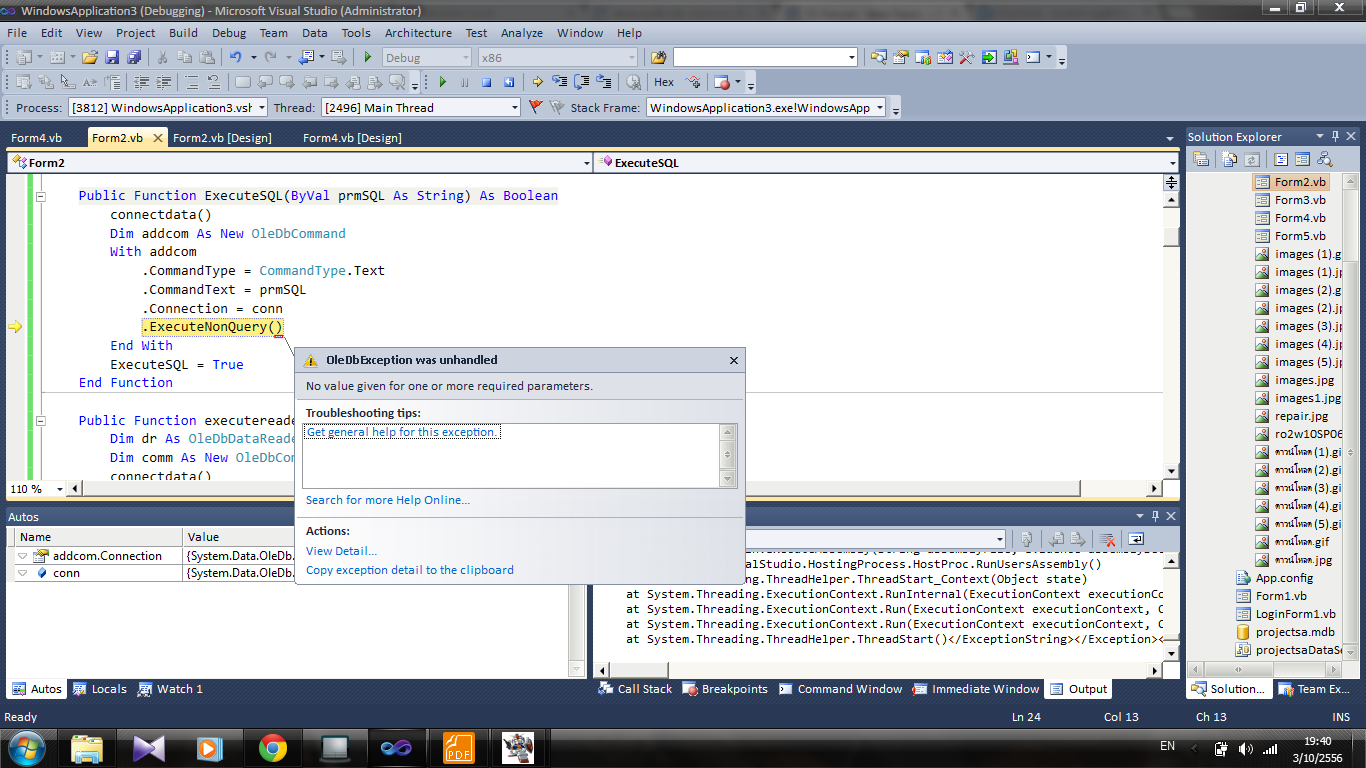Stop debugging with the blue square button
This screenshot has height=768, width=1366.
[487, 82]
